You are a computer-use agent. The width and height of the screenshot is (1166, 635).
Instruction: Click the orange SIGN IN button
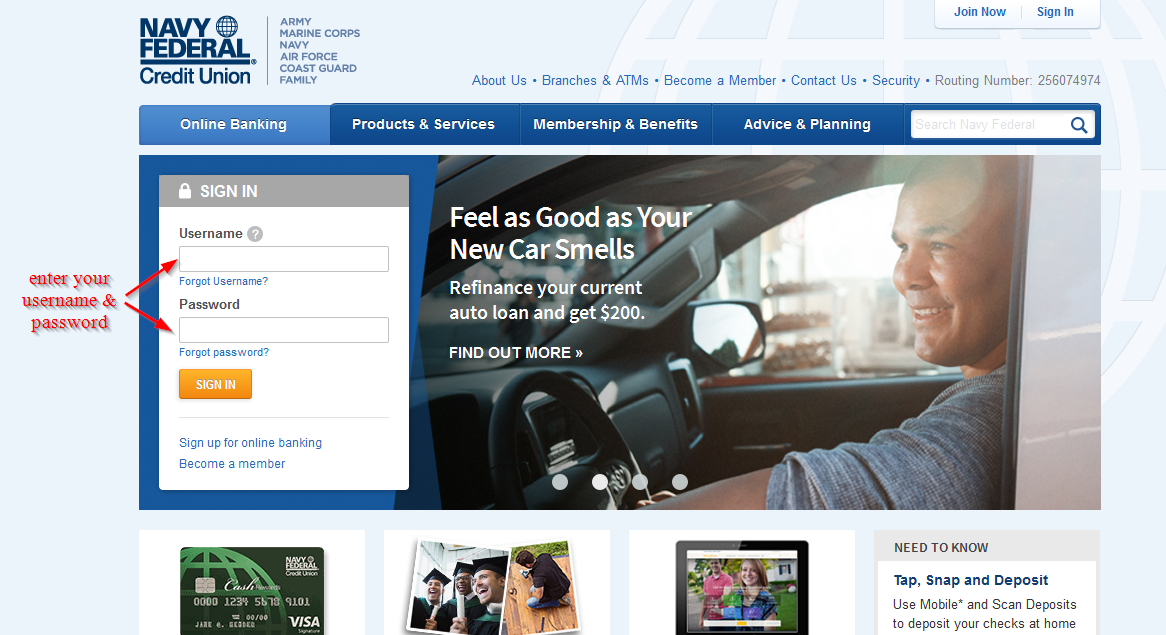pyautogui.click(x=216, y=384)
